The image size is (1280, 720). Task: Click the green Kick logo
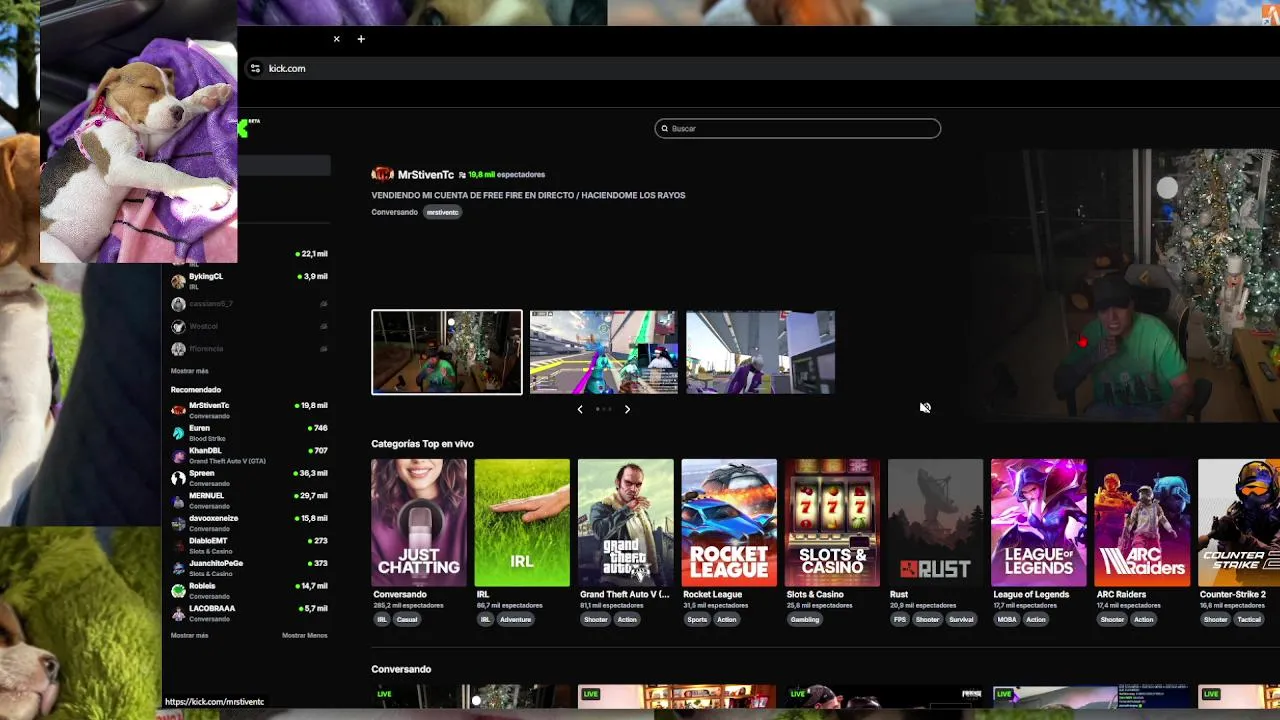click(x=243, y=128)
